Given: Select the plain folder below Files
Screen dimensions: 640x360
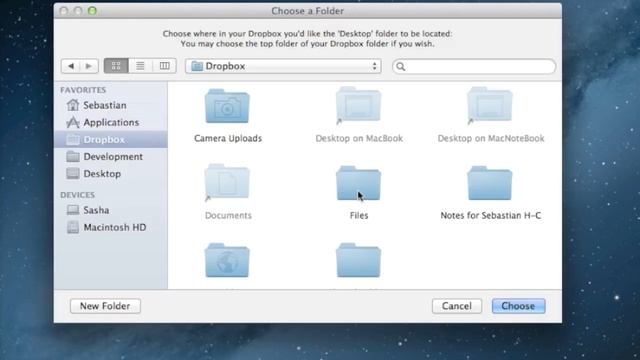Looking at the screenshot, I should 358,260.
